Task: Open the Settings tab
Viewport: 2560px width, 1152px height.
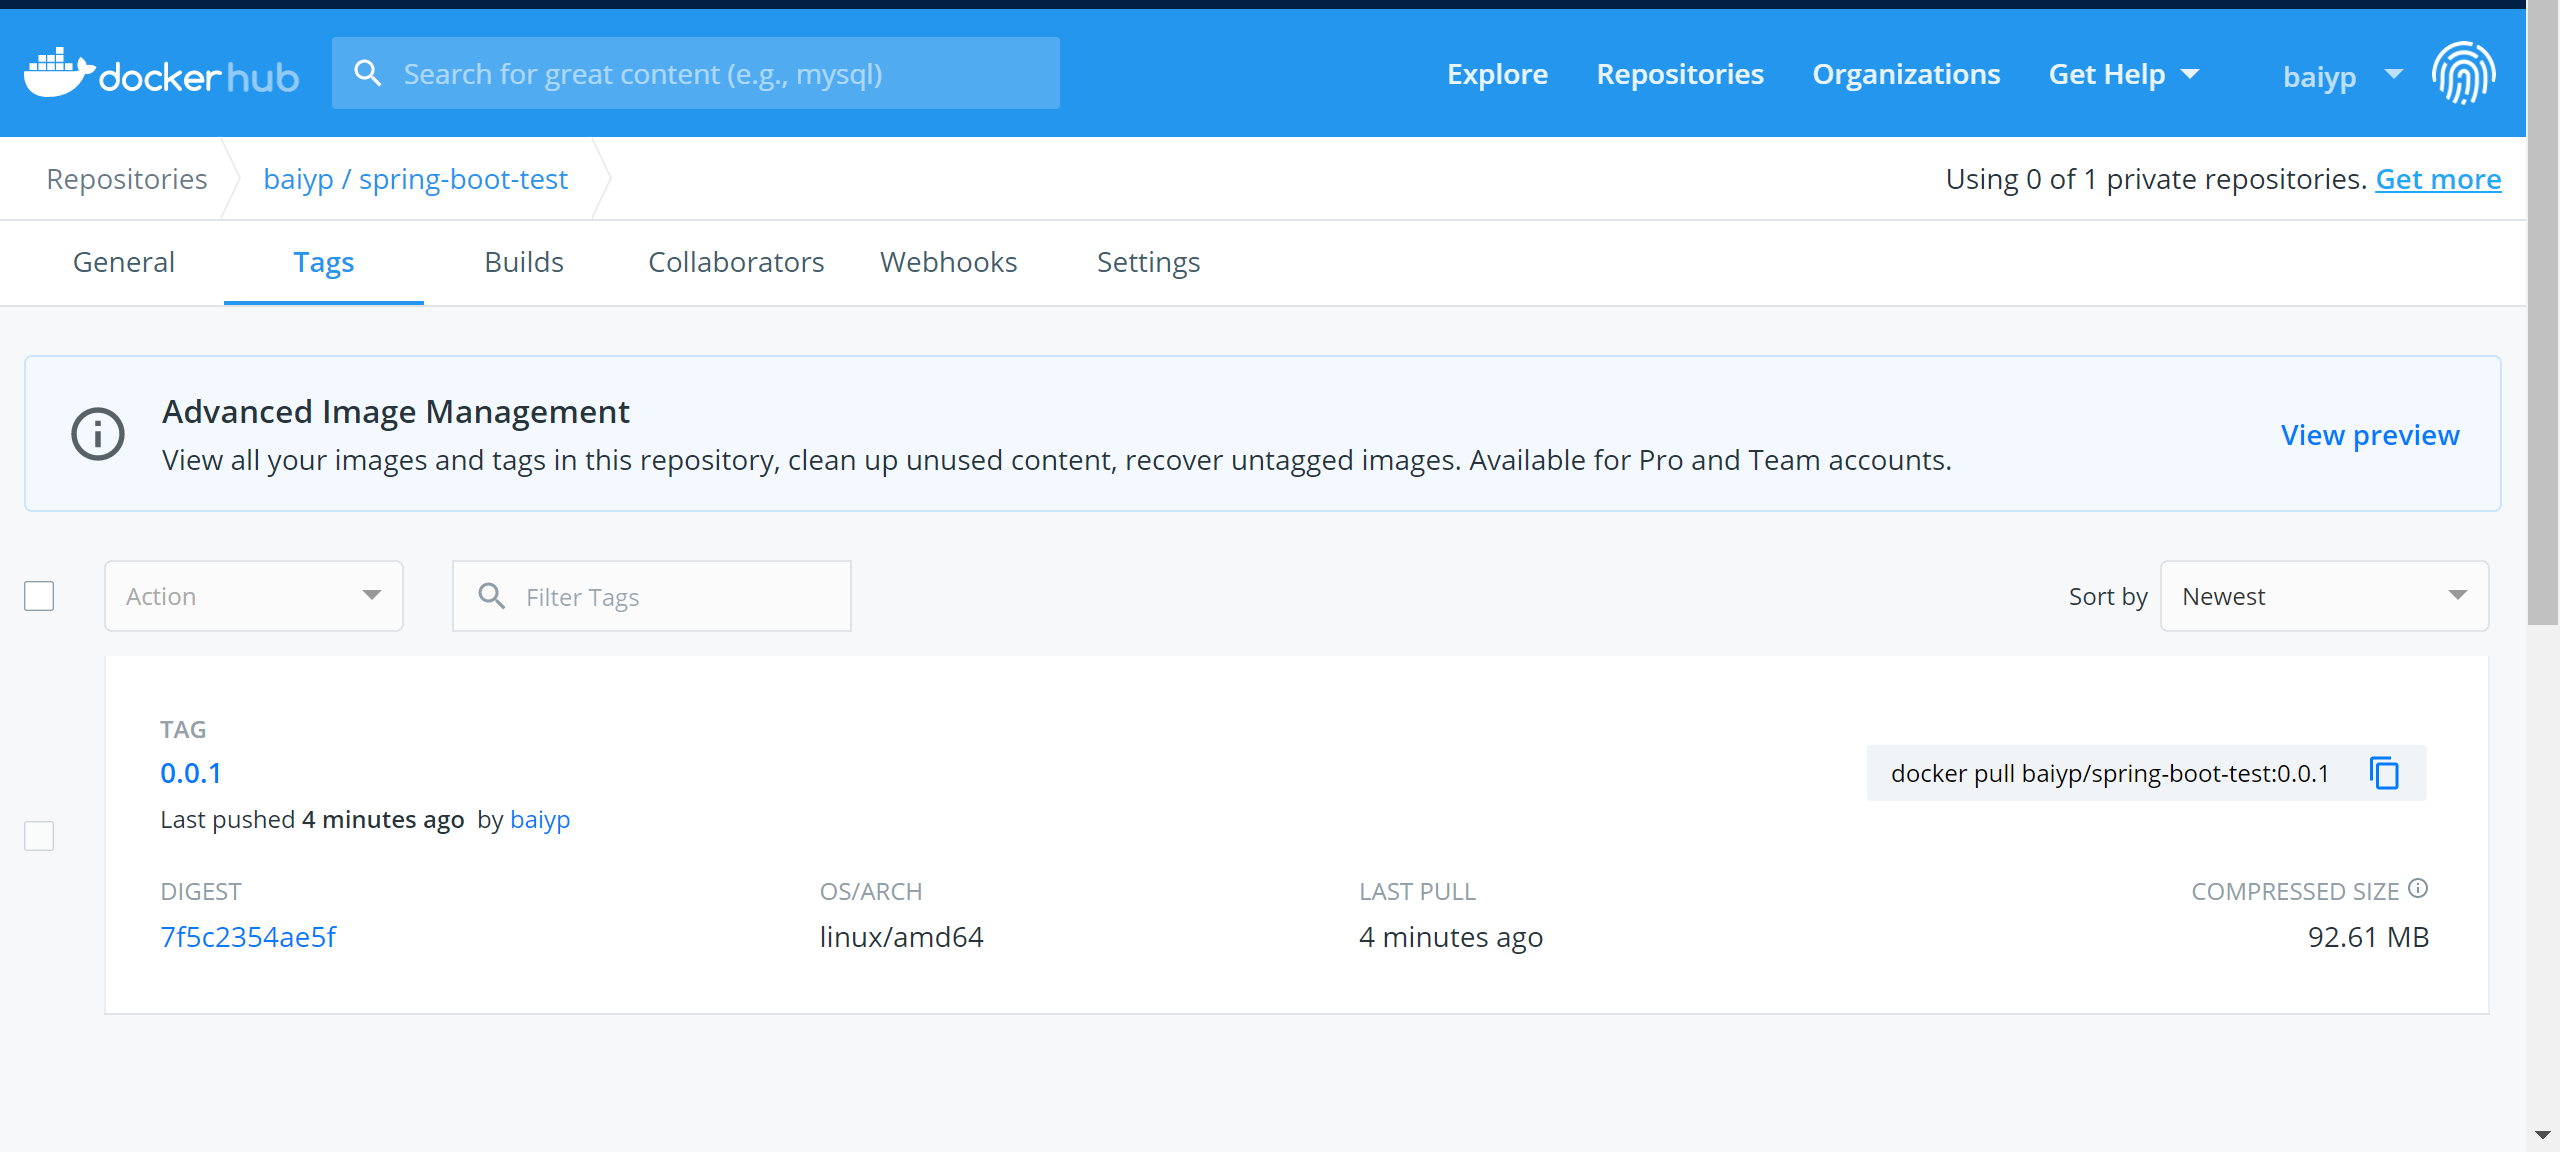Action: (x=1148, y=262)
